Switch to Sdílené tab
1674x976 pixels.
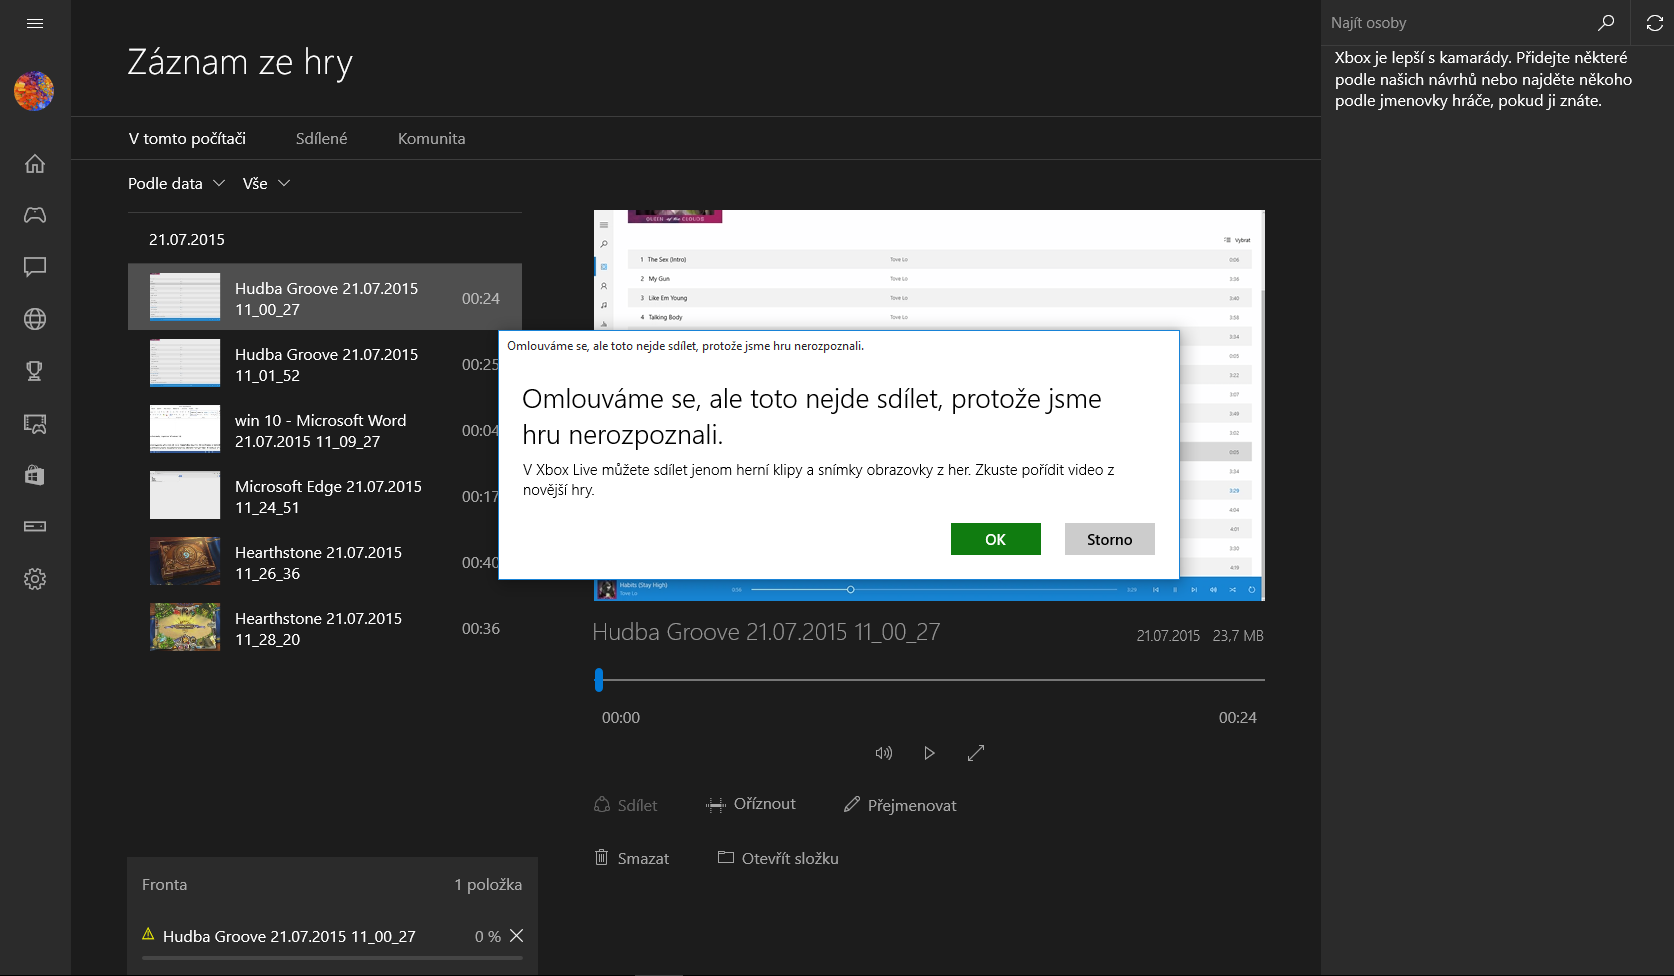322,138
